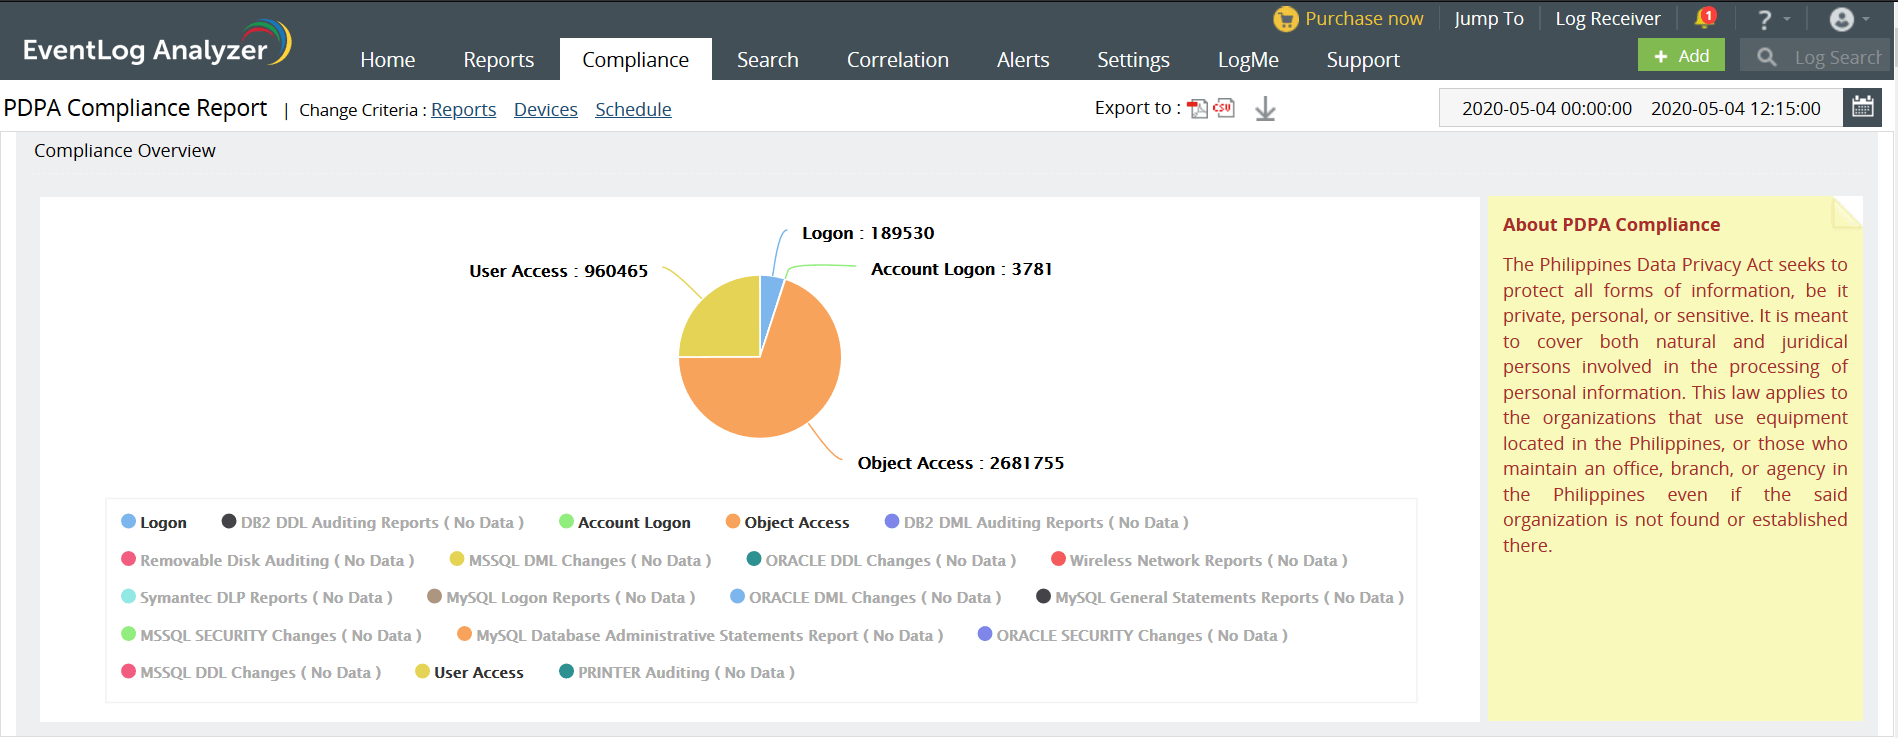Image resolution: width=1898 pixels, height=738 pixels.
Task: Toggle MySQL Database Administrative Statements legend item
Action: click(701, 635)
